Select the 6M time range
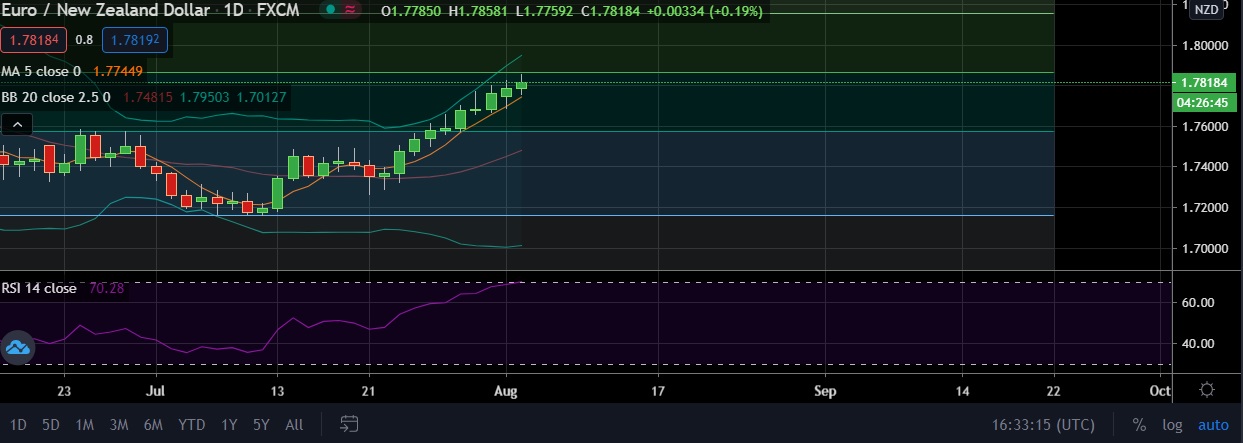Image resolution: width=1243 pixels, height=443 pixels. [153, 424]
